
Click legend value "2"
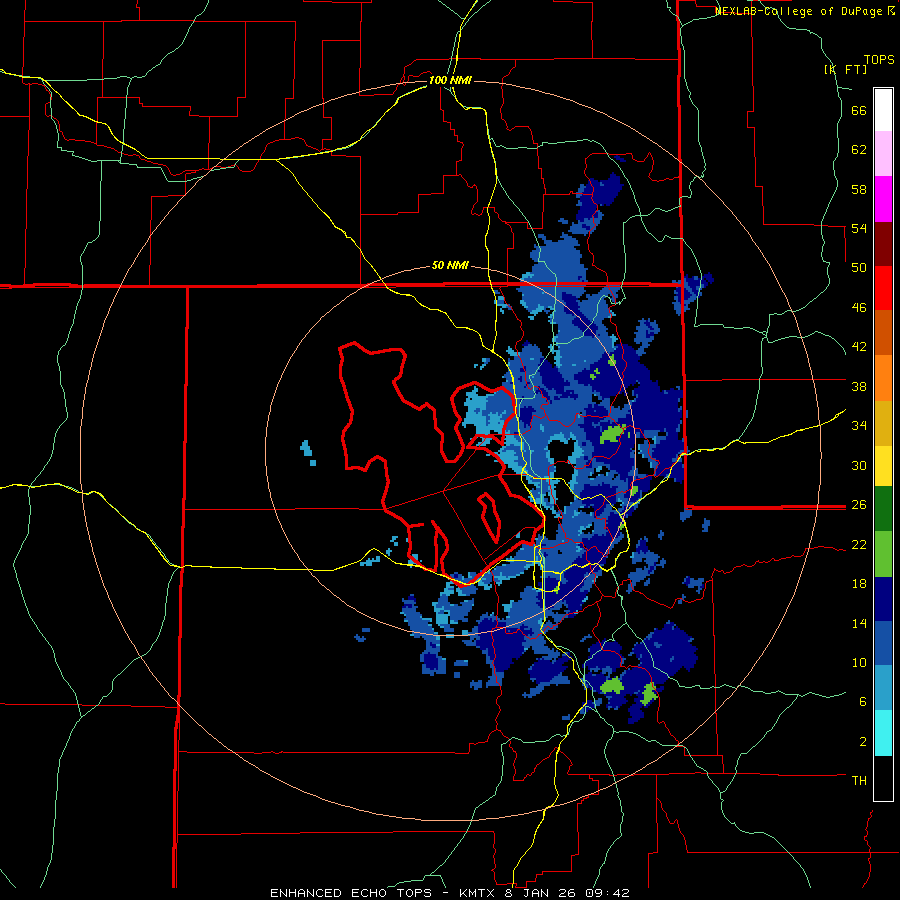point(863,742)
